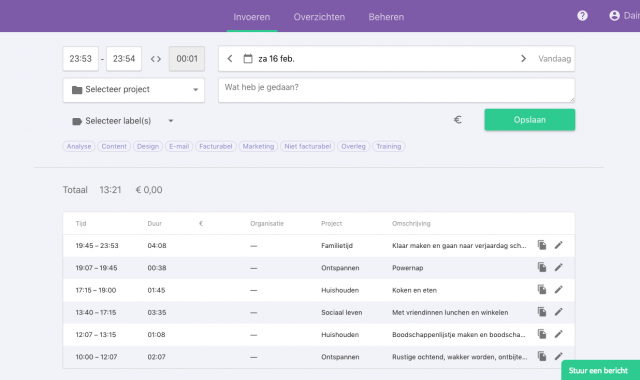
Task: Edit the Rustige ochtend entry
Action: pyautogui.click(x=559, y=356)
